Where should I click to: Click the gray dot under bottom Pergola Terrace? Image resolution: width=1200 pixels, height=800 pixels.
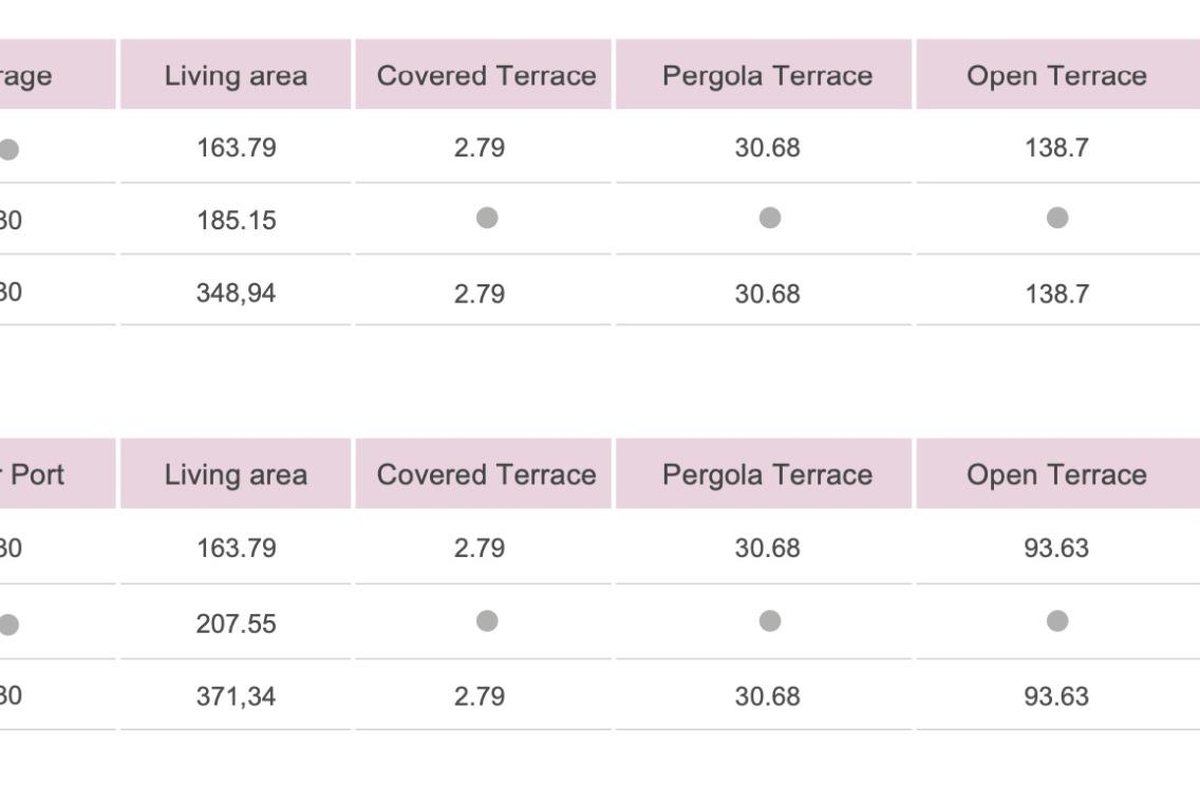click(x=769, y=621)
